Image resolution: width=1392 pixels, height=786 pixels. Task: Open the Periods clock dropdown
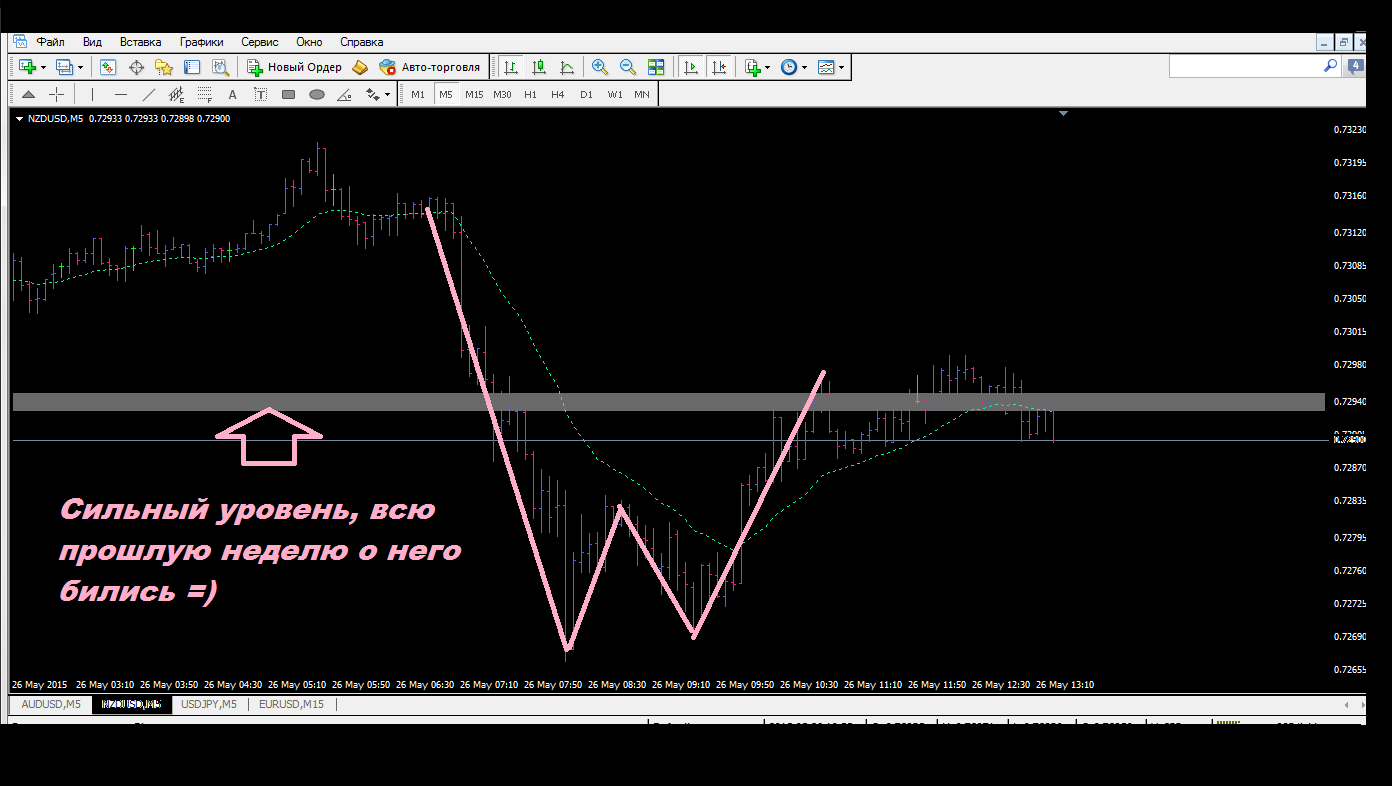pyautogui.click(x=804, y=67)
